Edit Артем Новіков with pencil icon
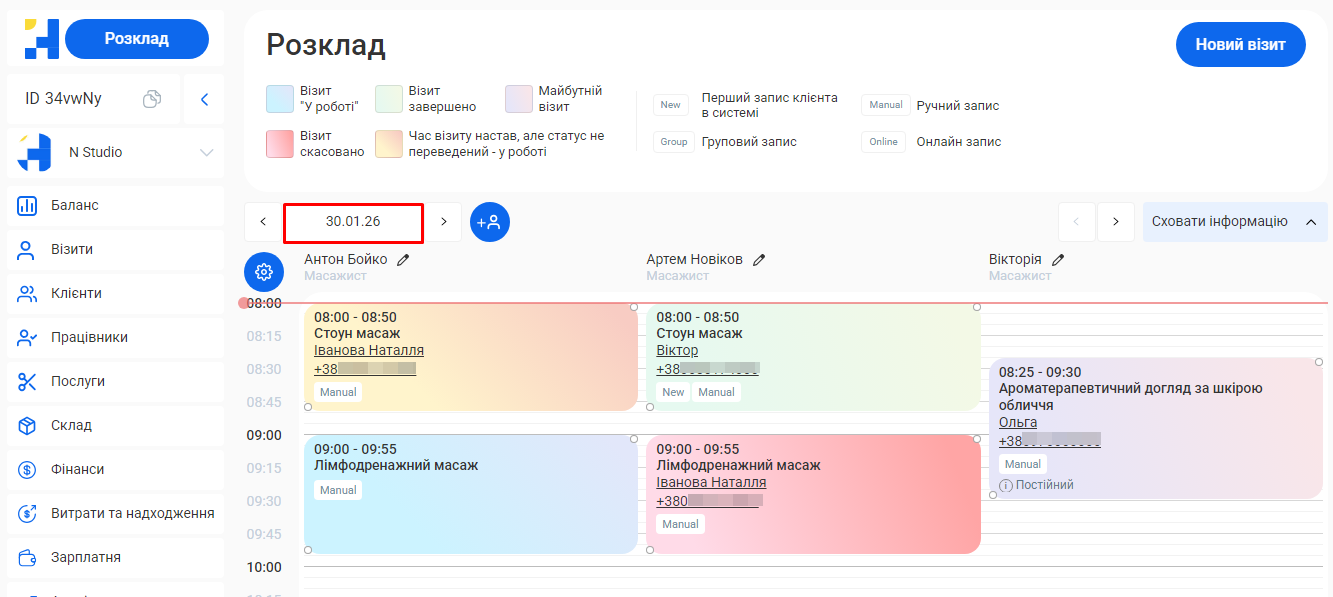1333x597 pixels. 759,260
